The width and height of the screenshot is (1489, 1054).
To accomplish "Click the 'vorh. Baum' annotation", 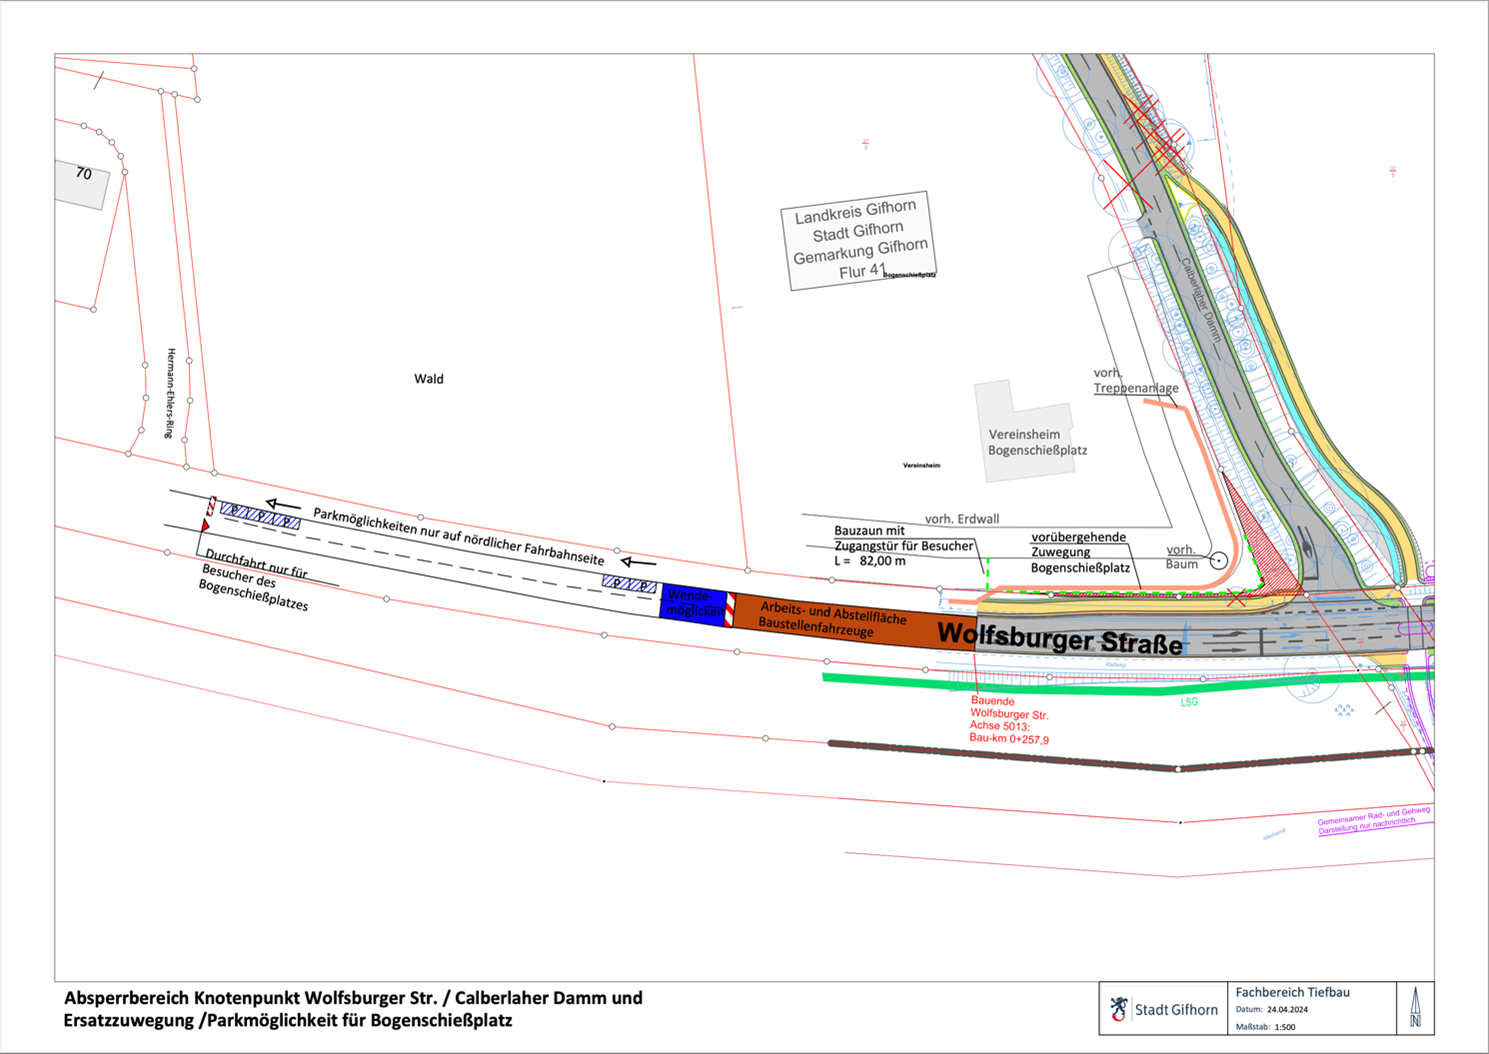I will [x=1182, y=557].
